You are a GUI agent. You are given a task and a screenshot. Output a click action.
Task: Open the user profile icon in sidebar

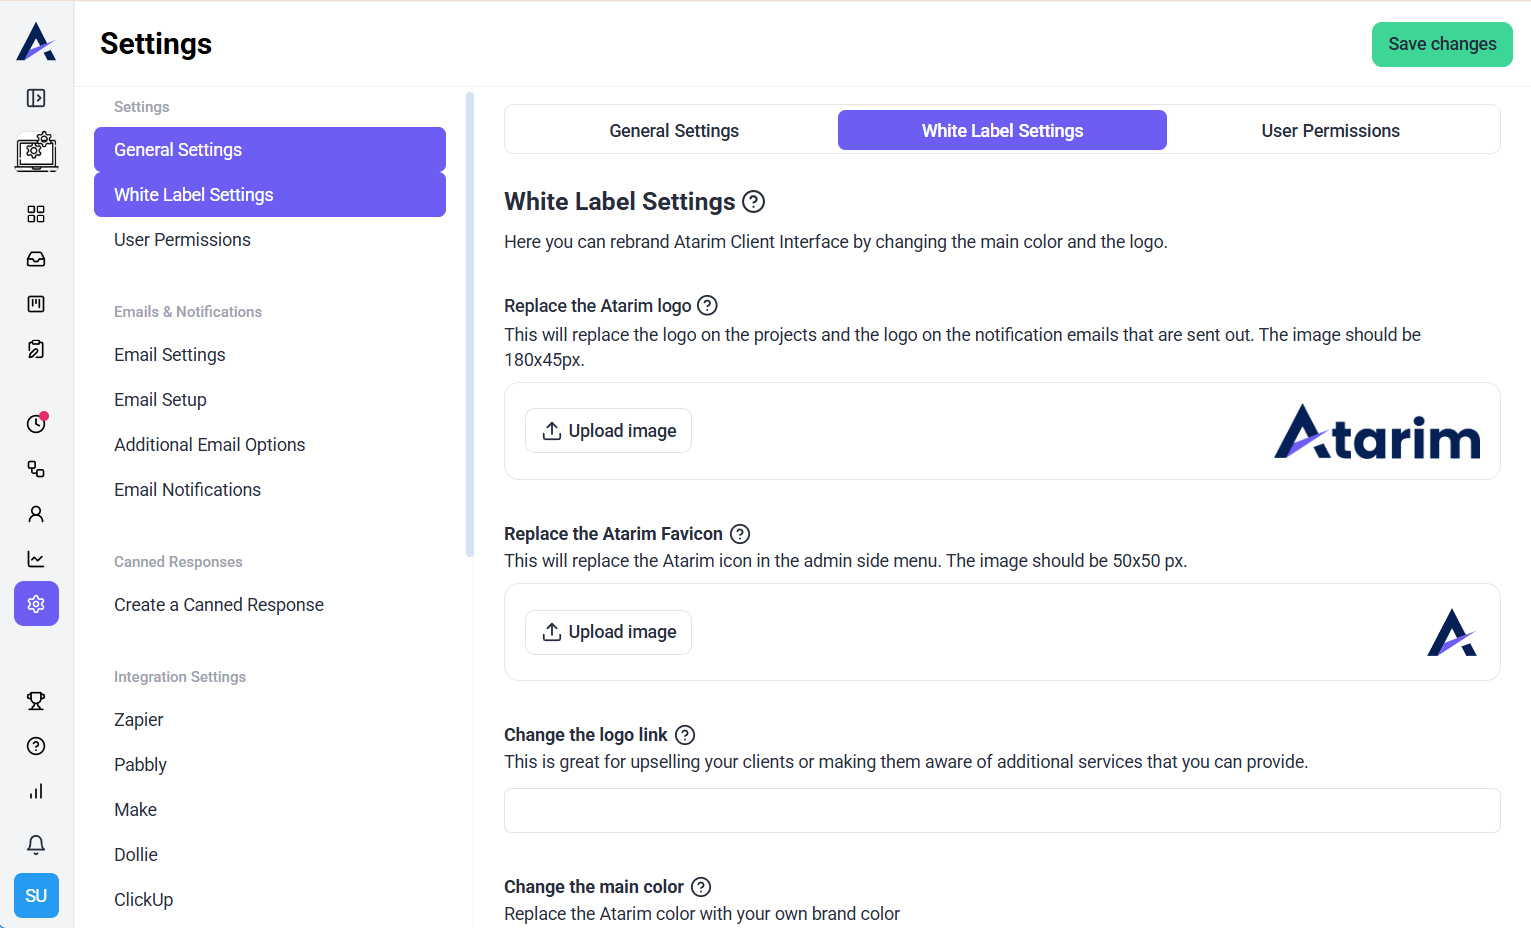(x=36, y=514)
